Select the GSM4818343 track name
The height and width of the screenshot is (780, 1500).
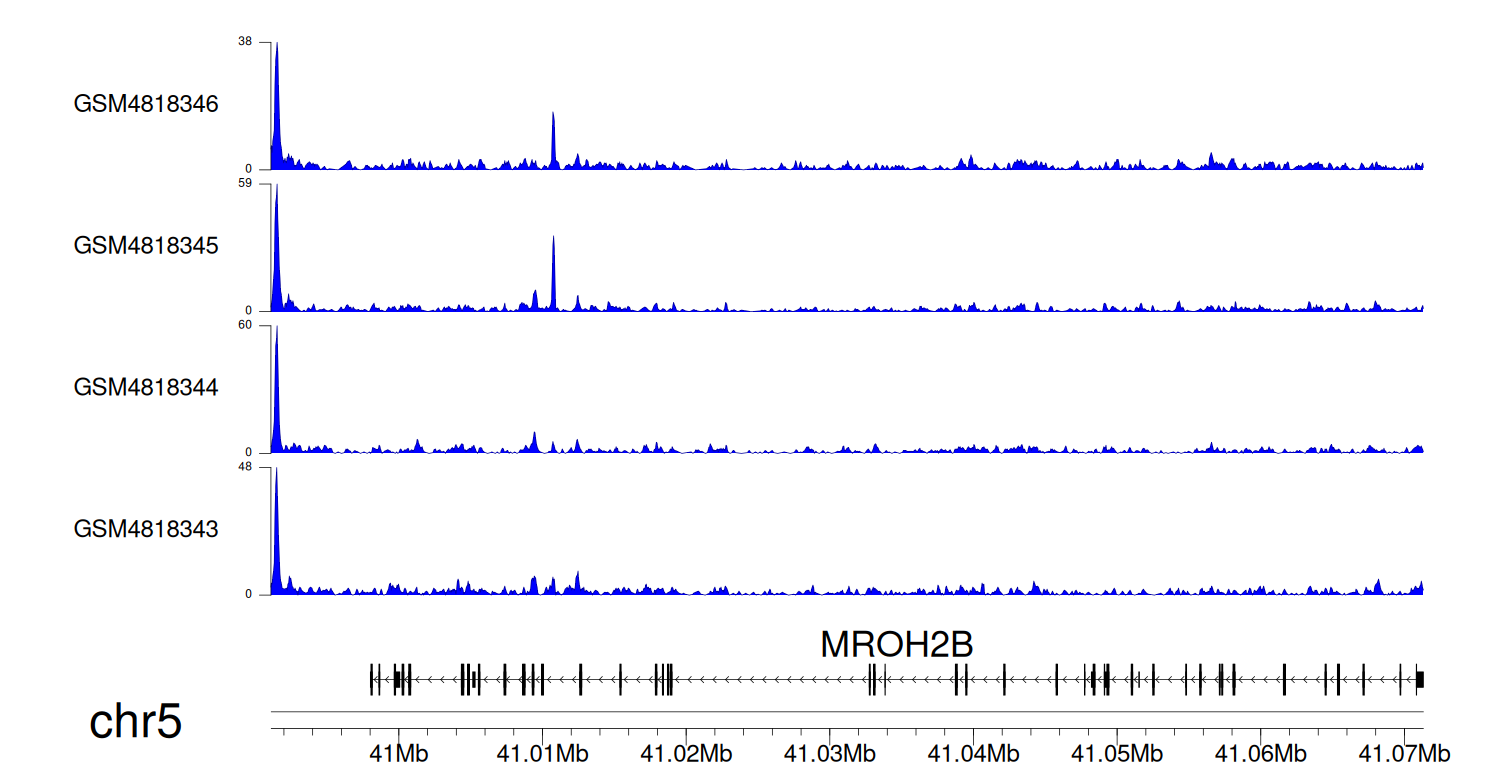click(x=146, y=528)
